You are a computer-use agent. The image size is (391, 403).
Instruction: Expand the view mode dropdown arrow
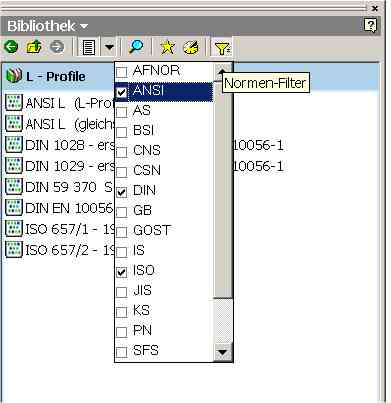tap(109, 47)
